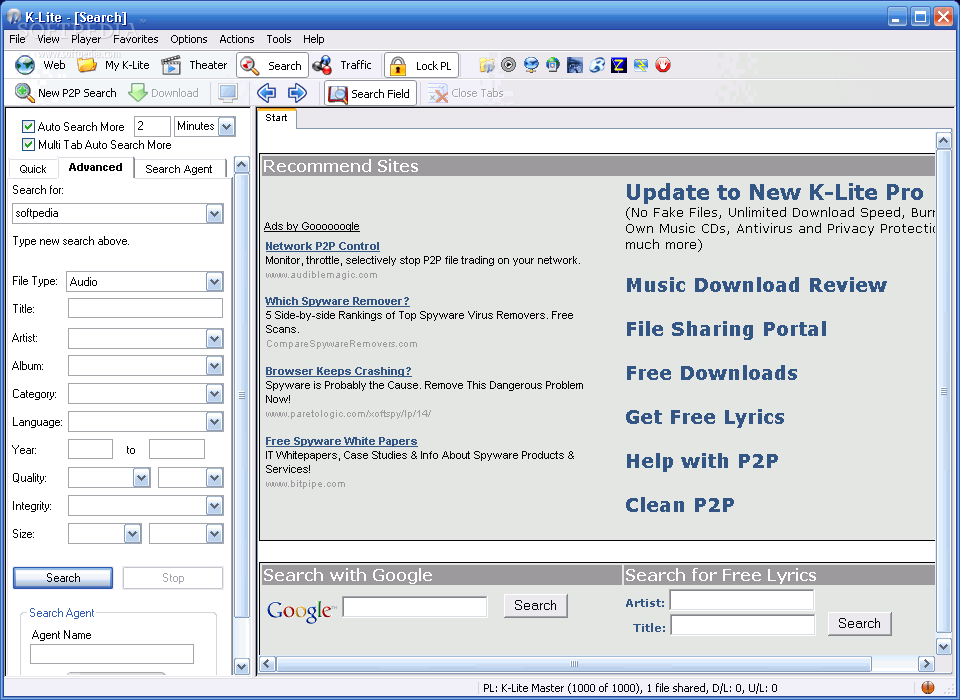Open the Artist dropdown

tap(214, 338)
